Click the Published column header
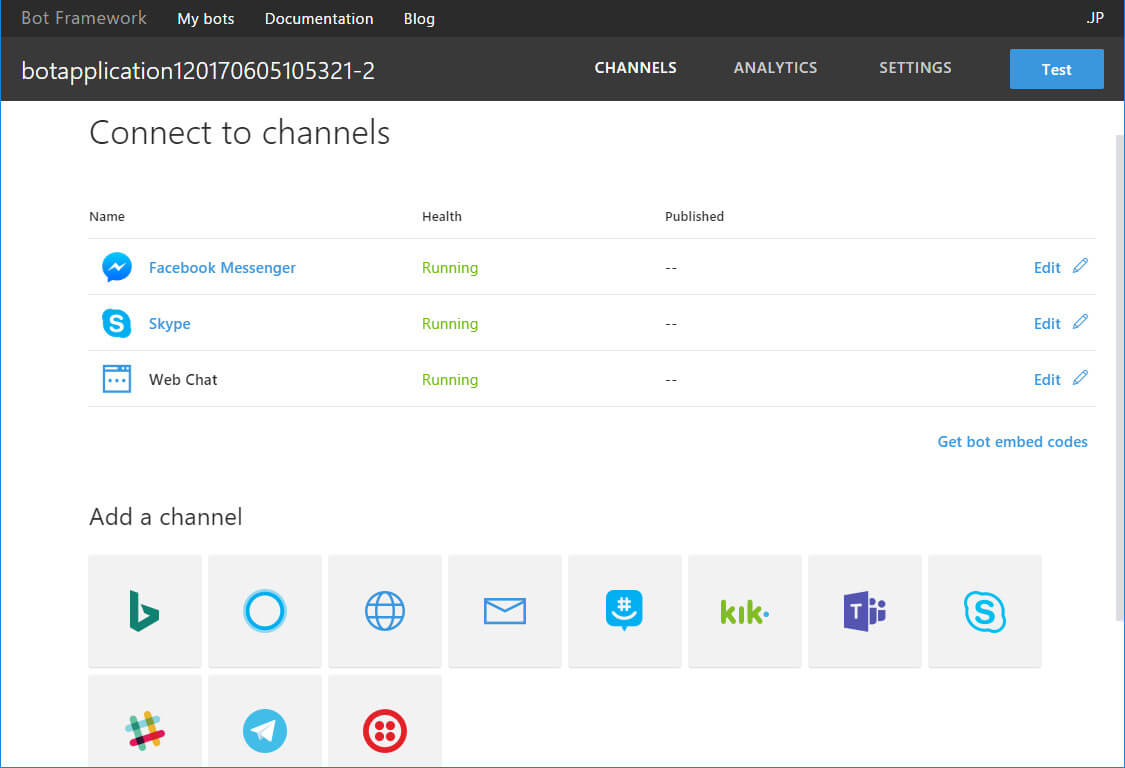Image resolution: width=1125 pixels, height=768 pixels. pos(695,216)
